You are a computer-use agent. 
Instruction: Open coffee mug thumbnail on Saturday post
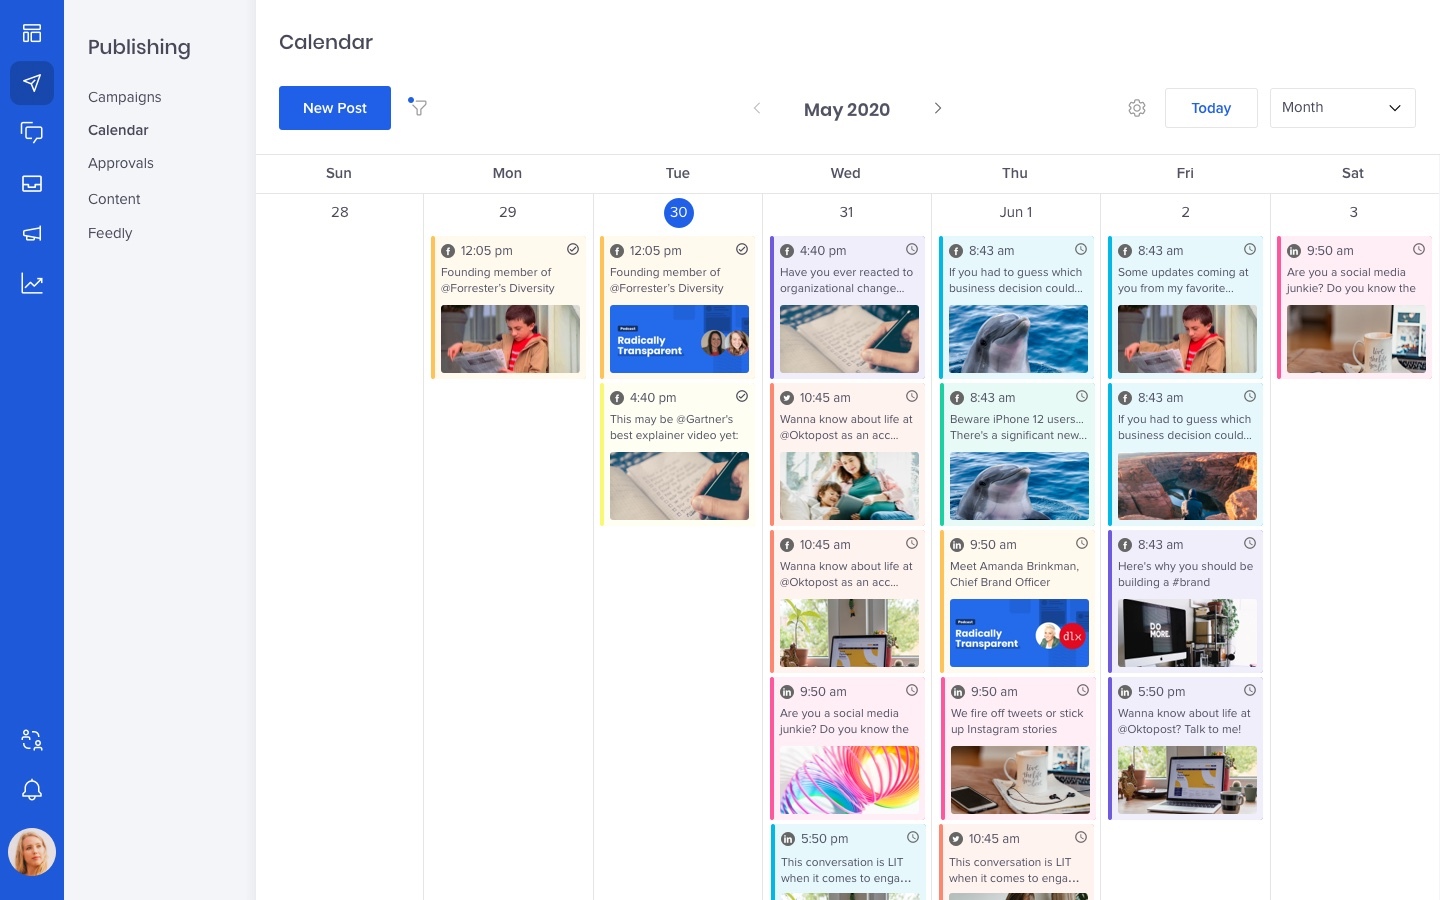tap(1356, 339)
